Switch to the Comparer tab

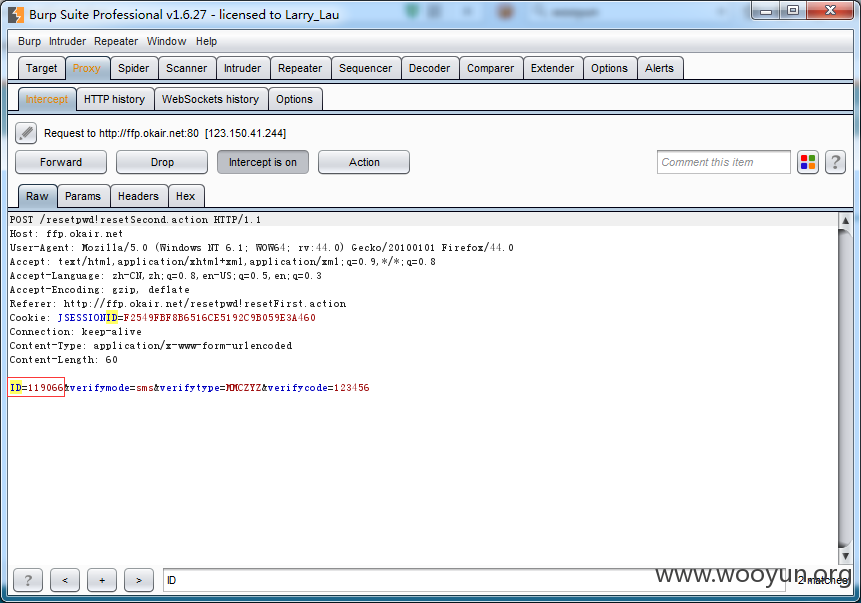490,68
